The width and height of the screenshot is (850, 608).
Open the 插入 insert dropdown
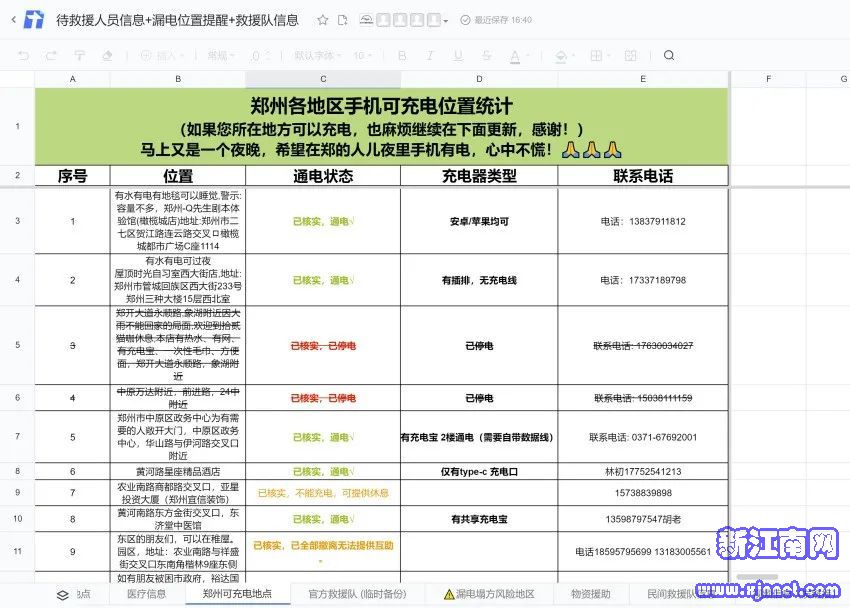[x=162, y=55]
